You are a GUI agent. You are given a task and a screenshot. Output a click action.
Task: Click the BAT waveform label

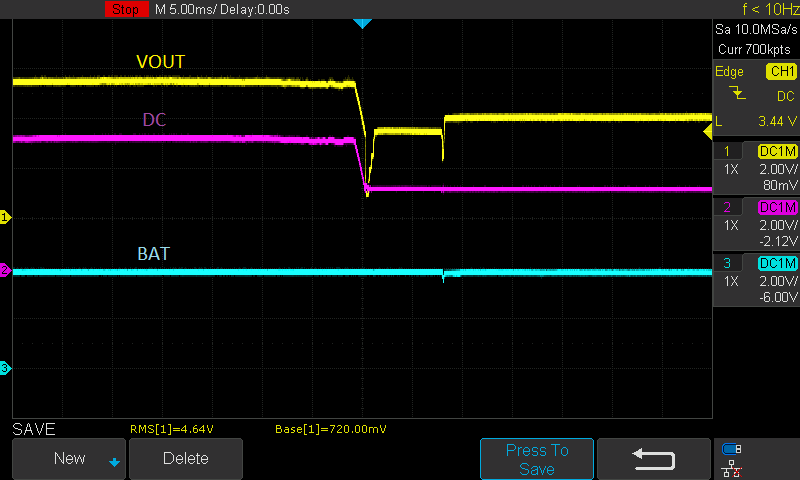153,254
